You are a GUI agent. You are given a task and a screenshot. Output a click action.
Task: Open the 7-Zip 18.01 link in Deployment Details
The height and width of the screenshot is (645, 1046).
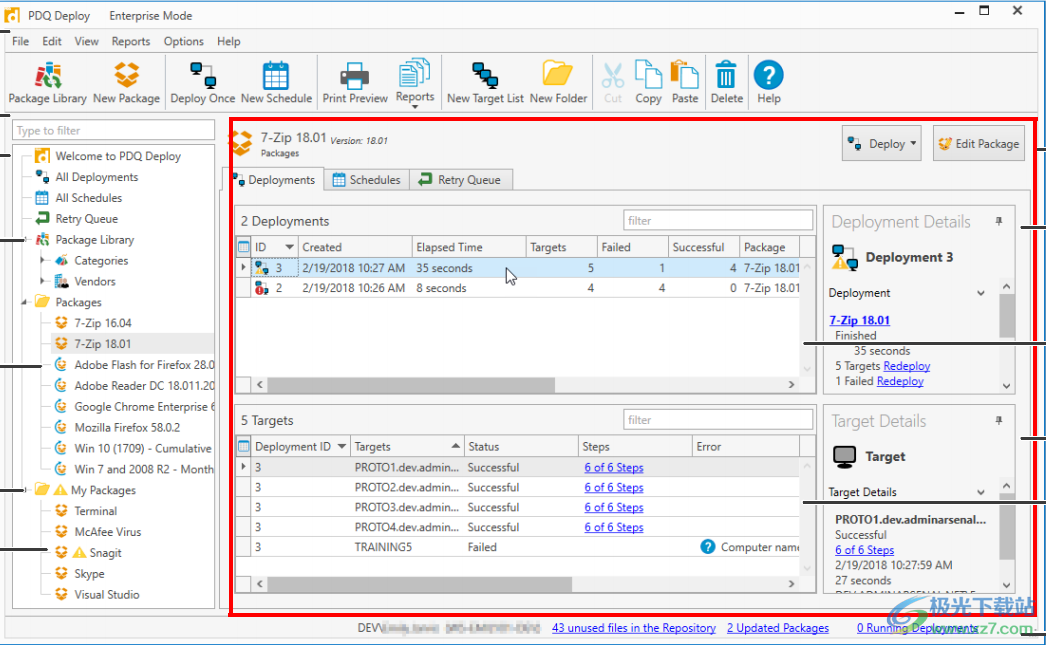coord(859,320)
